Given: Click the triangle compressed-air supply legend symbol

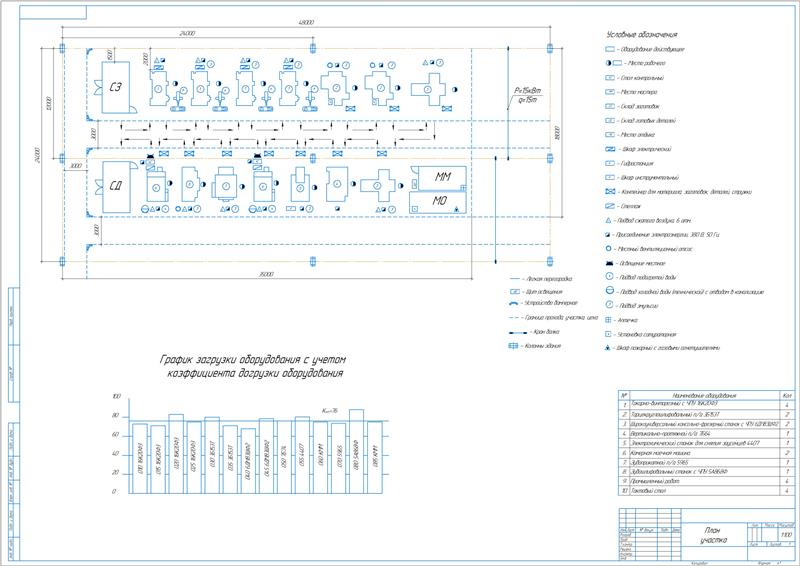Looking at the screenshot, I should [608, 220].
